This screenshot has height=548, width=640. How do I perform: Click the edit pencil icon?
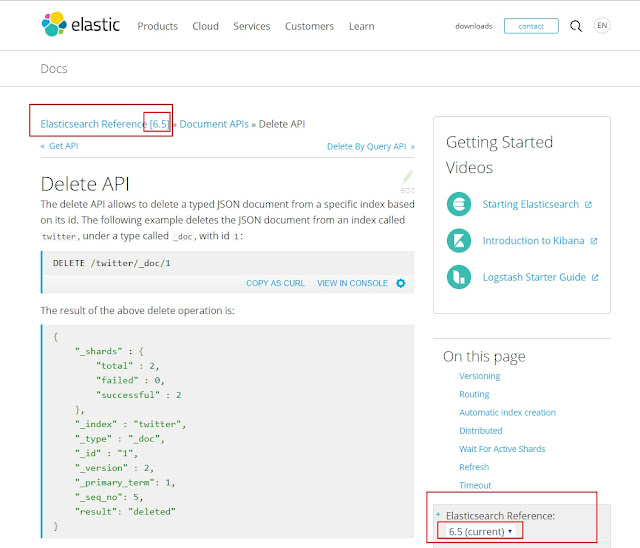[407, 179]
